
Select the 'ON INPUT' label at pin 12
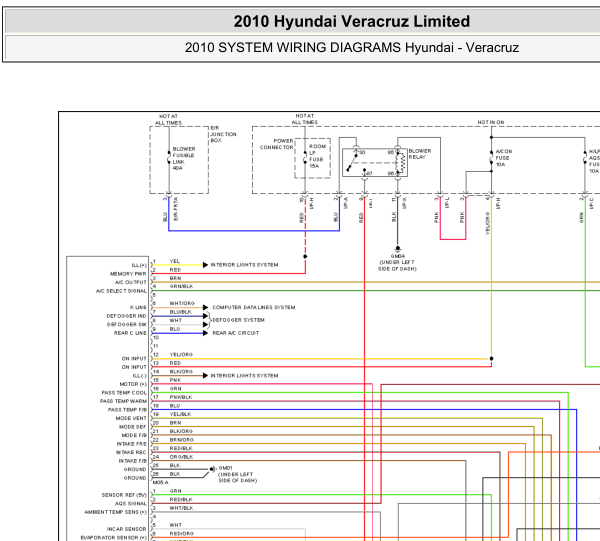(x=134, y=358)
